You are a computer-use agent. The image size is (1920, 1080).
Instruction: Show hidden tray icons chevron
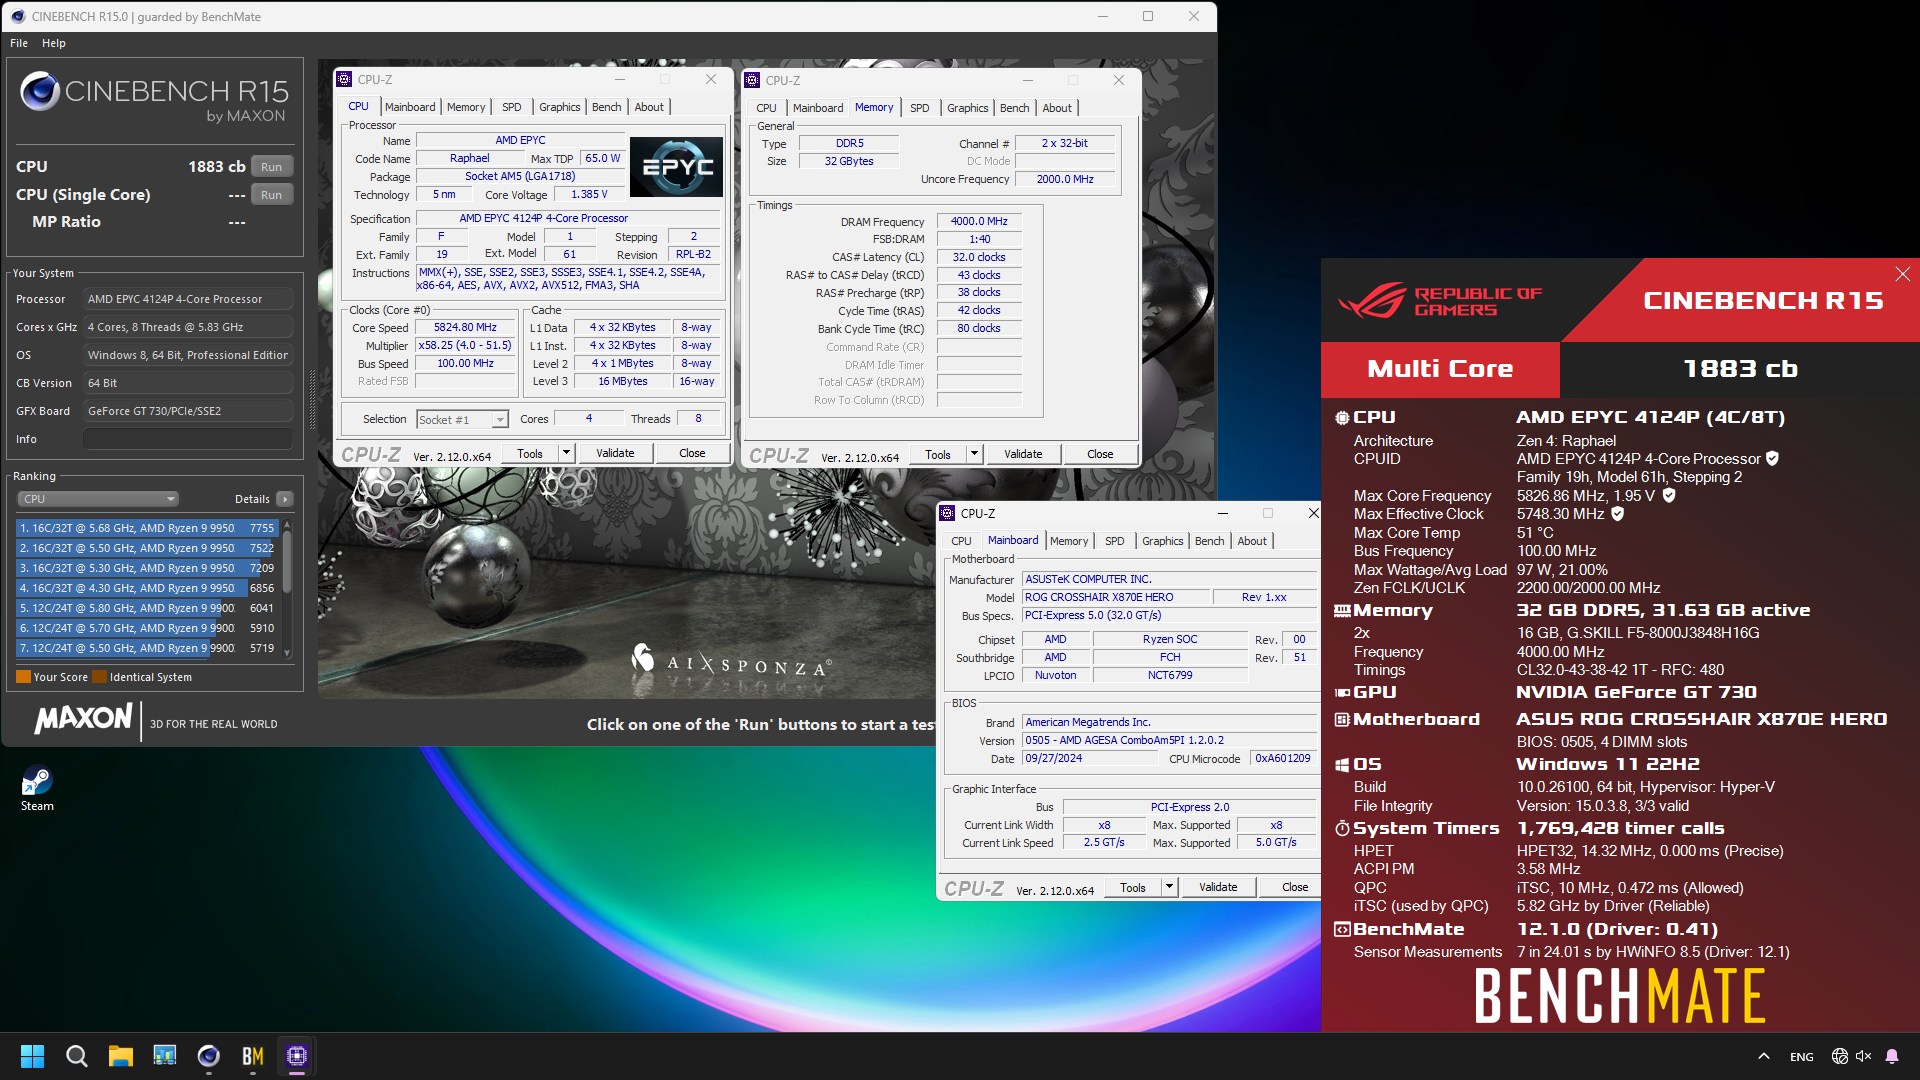click(1764, 1056)
